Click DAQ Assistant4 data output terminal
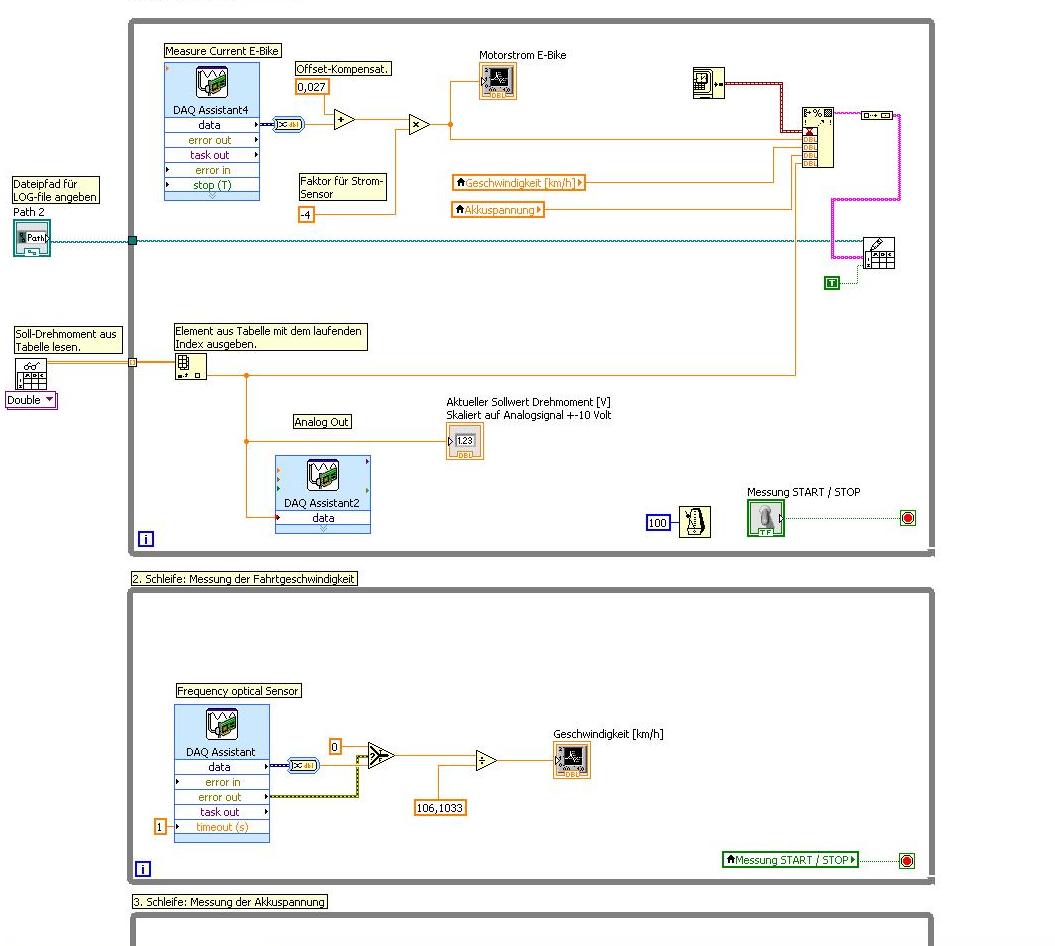The height and width of the screenshot is (946, 1055). click(x=212, y=125)
